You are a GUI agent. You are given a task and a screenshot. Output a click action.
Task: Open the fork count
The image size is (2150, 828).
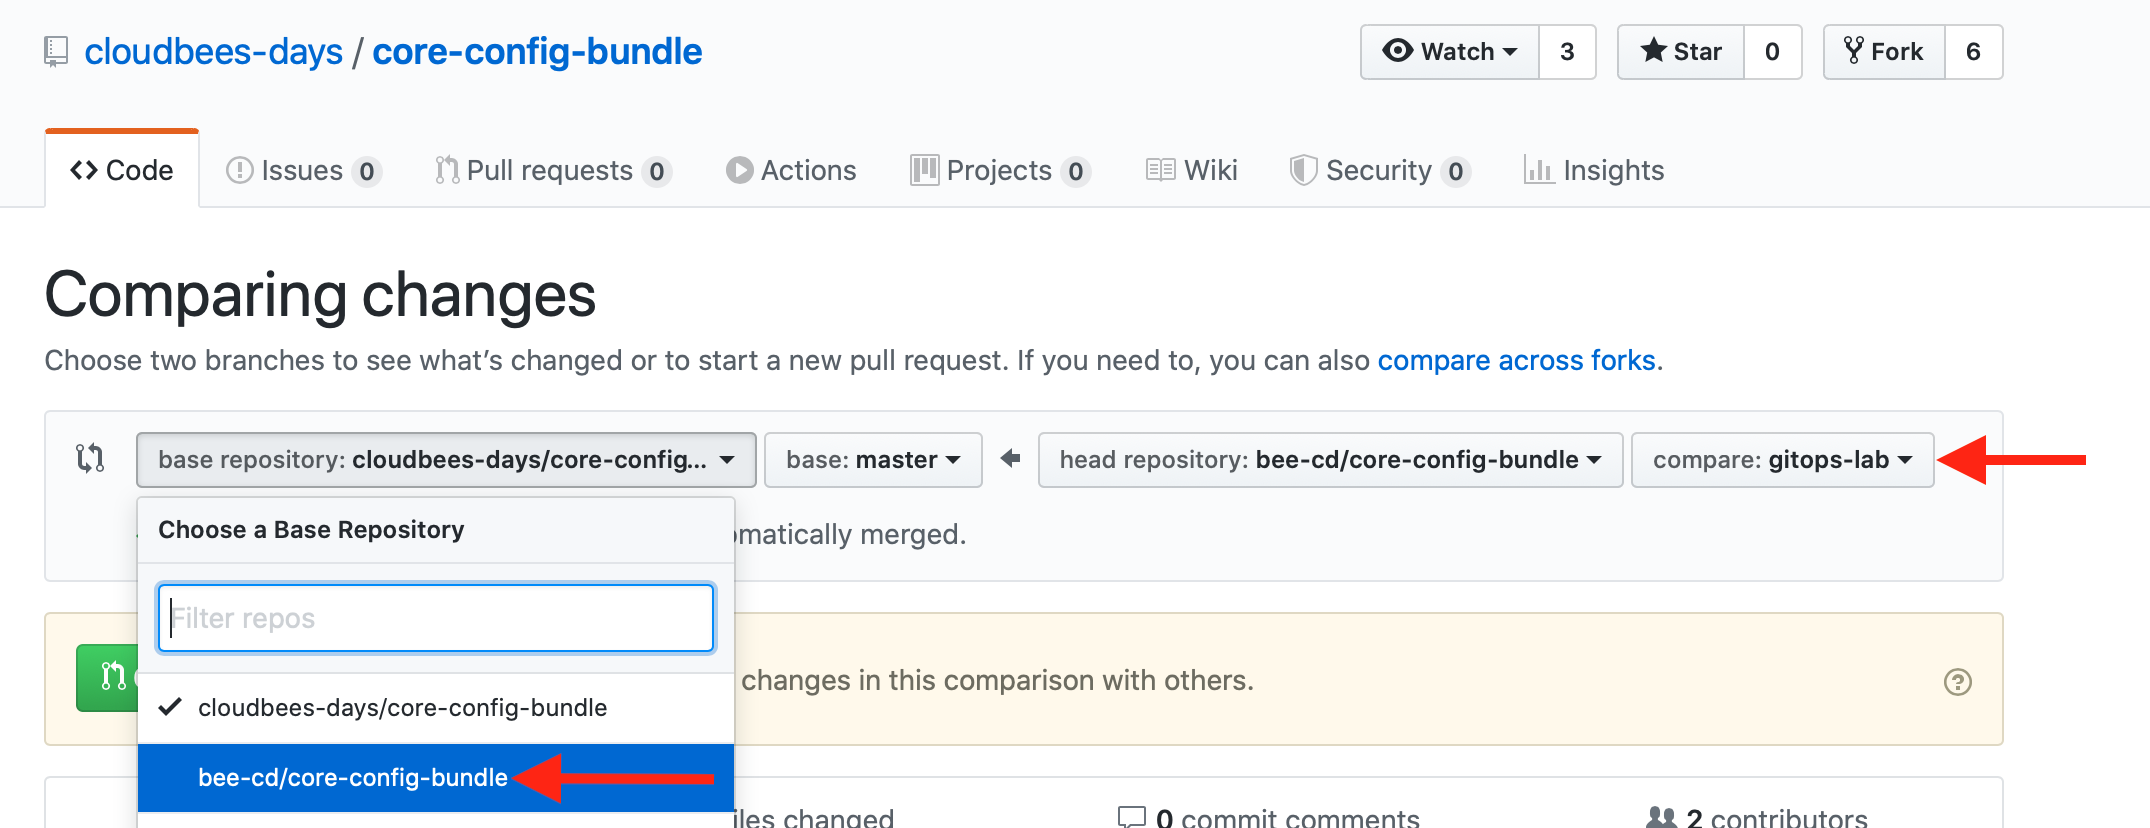point(1973,52)
